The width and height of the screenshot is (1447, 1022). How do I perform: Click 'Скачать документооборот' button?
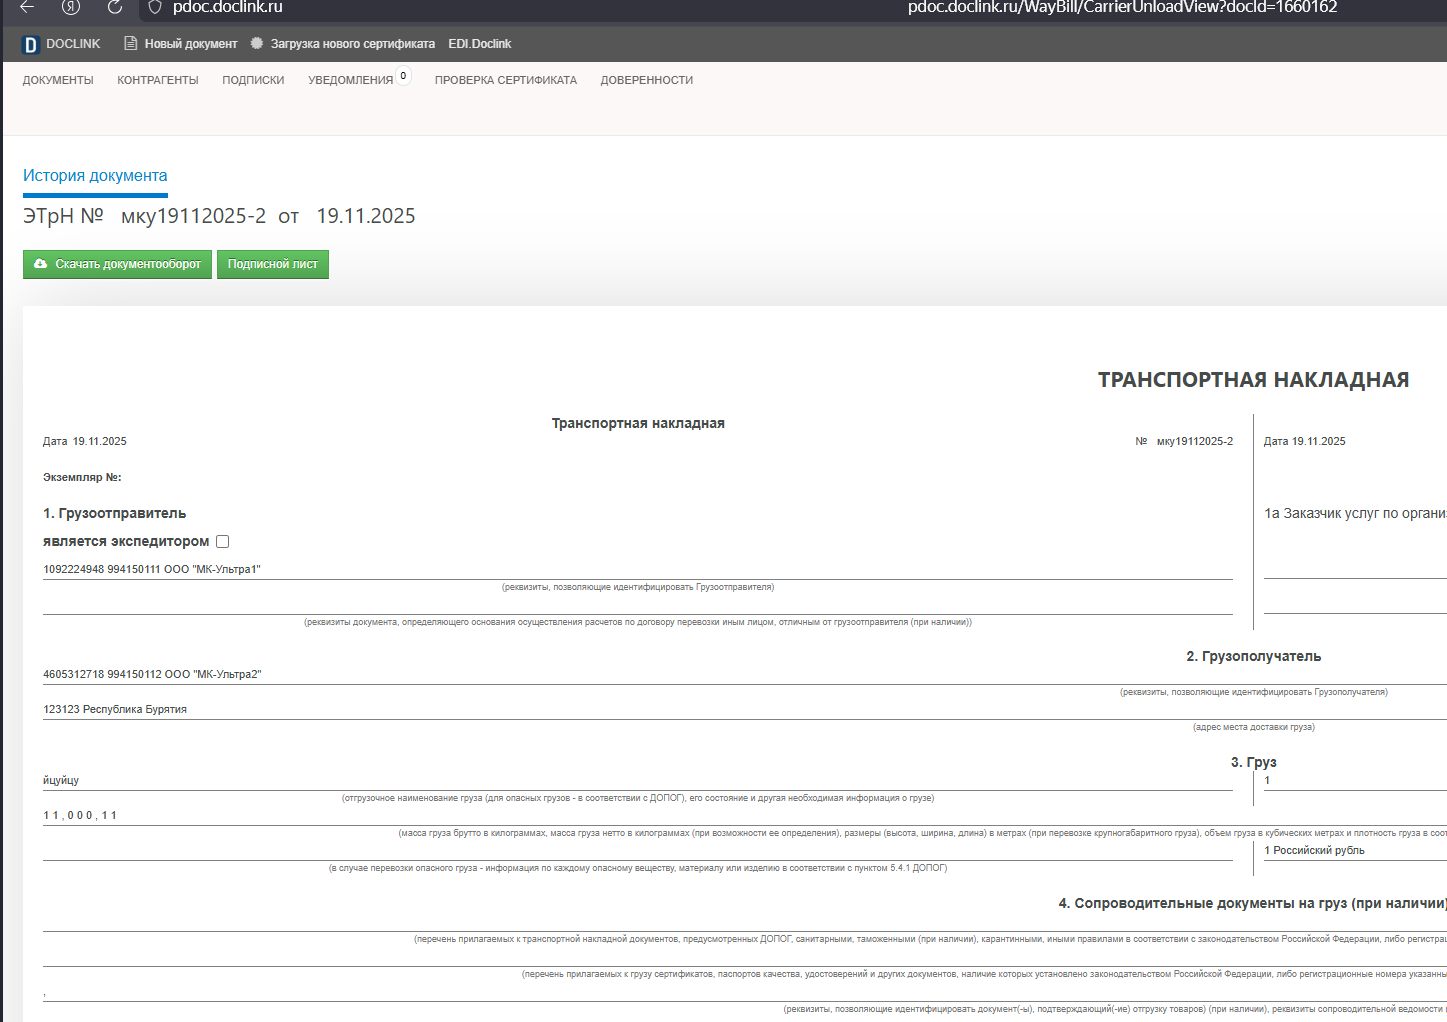point(117,264)
